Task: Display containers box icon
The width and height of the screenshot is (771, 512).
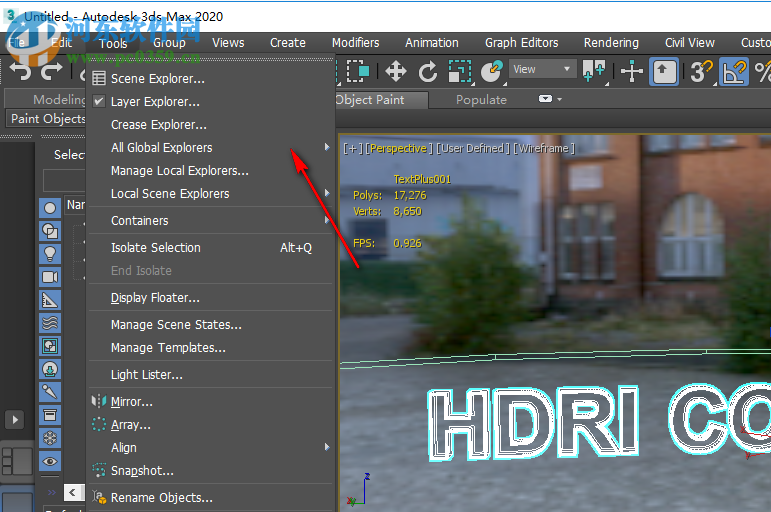Action: [50, 415]
